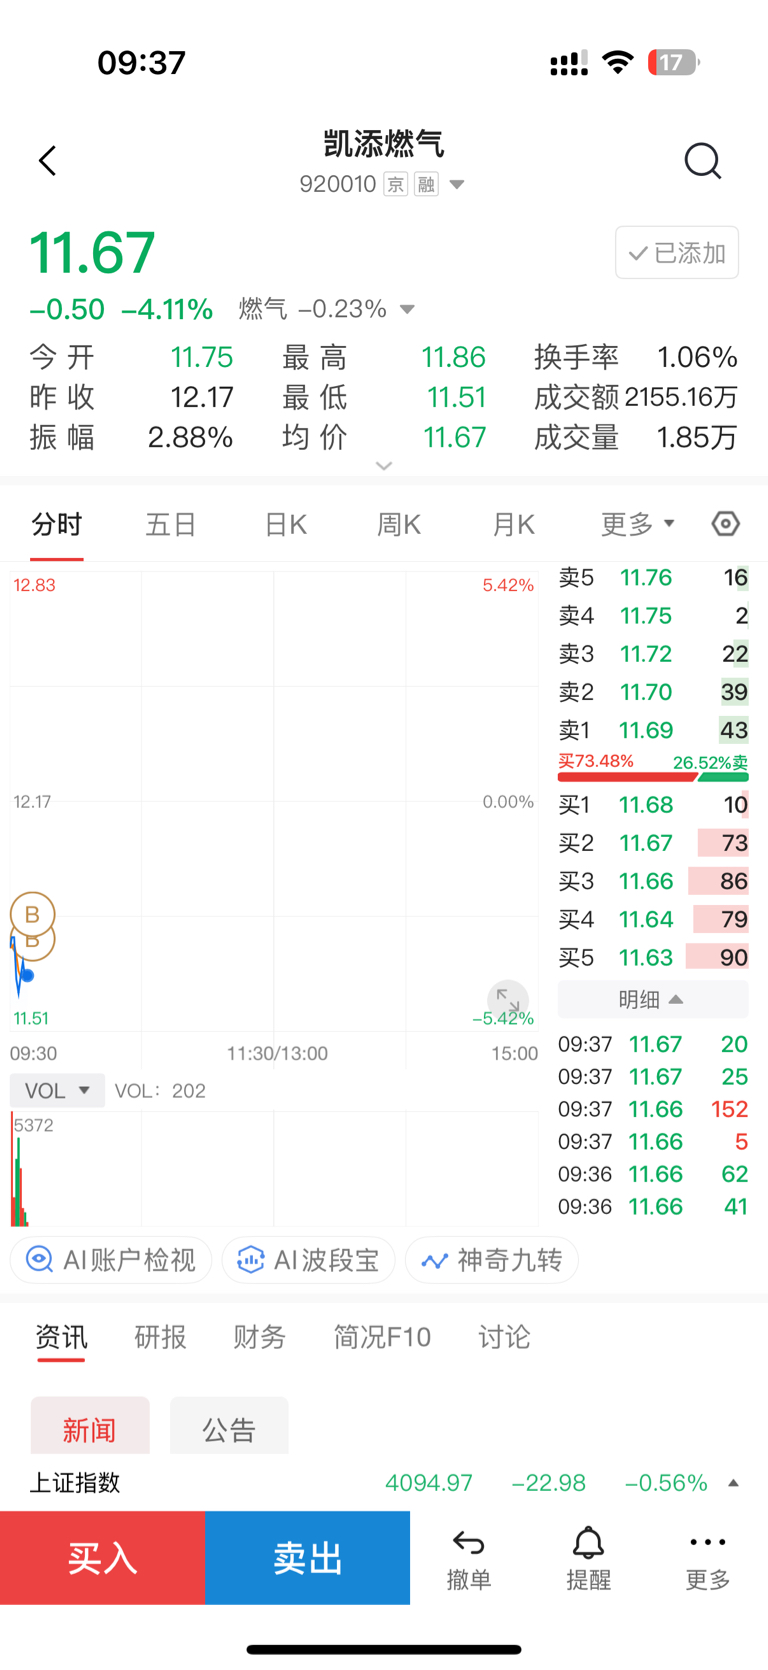Tap the 成交额 2155.16万 value
The width and height of the screenshot is (768, 1670).
[681, 397]
